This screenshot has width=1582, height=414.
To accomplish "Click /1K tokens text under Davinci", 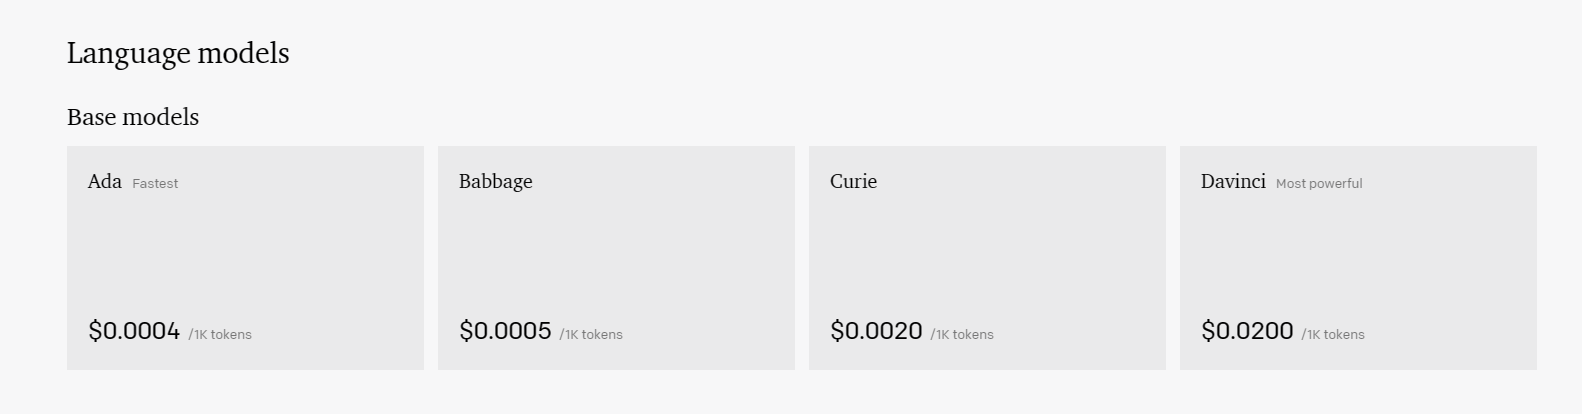I will pos(1333,335).
